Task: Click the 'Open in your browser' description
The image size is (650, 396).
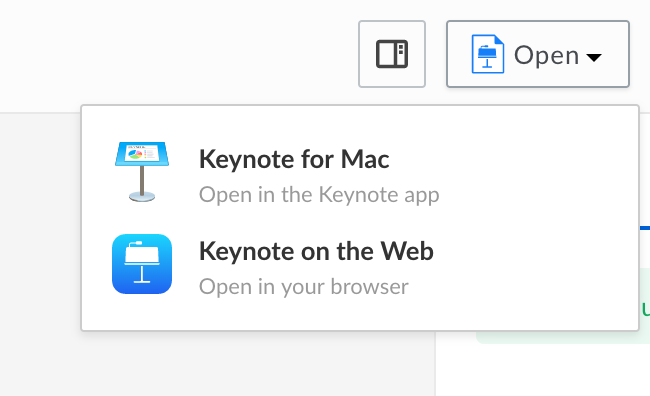Action: pyautogui.click(x=303, y=287)
